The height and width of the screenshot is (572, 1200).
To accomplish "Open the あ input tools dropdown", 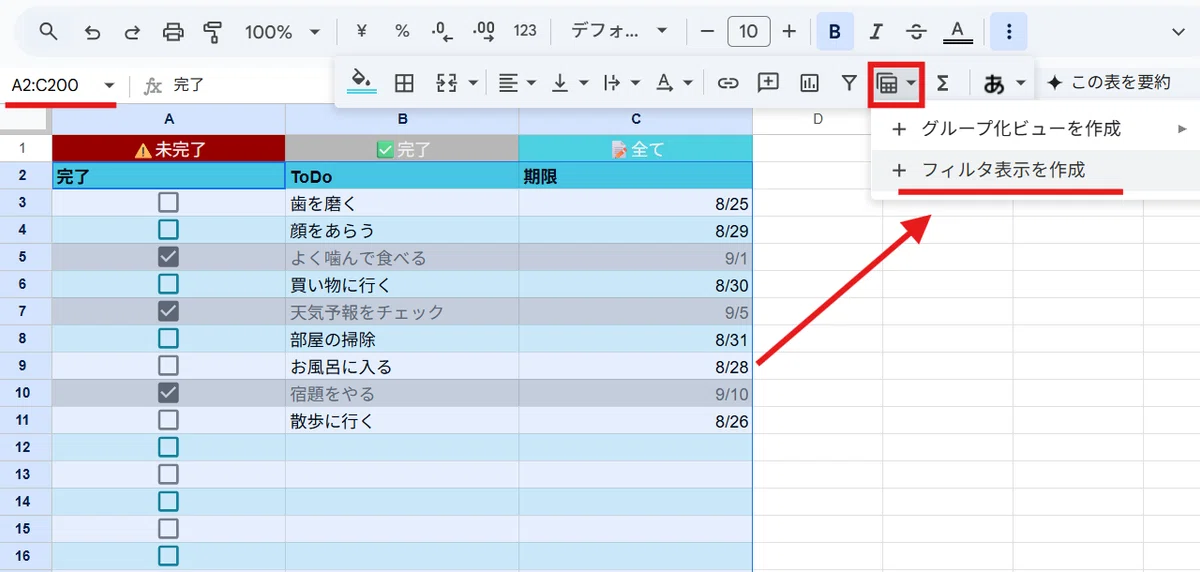I will [1004, 83].
